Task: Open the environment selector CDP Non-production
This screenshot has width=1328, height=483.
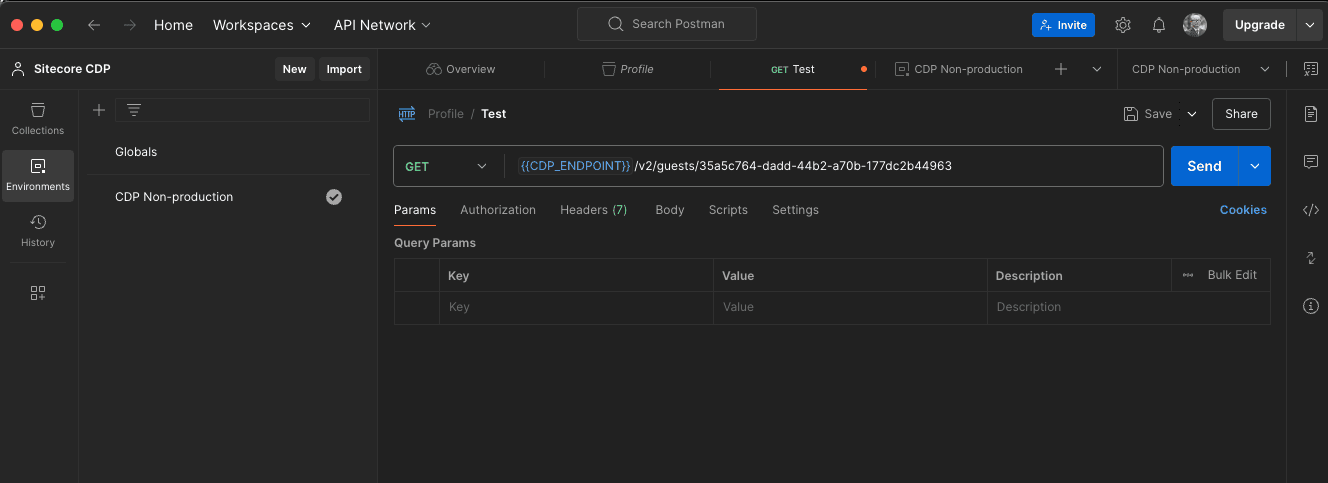Action: (1200, 69)
